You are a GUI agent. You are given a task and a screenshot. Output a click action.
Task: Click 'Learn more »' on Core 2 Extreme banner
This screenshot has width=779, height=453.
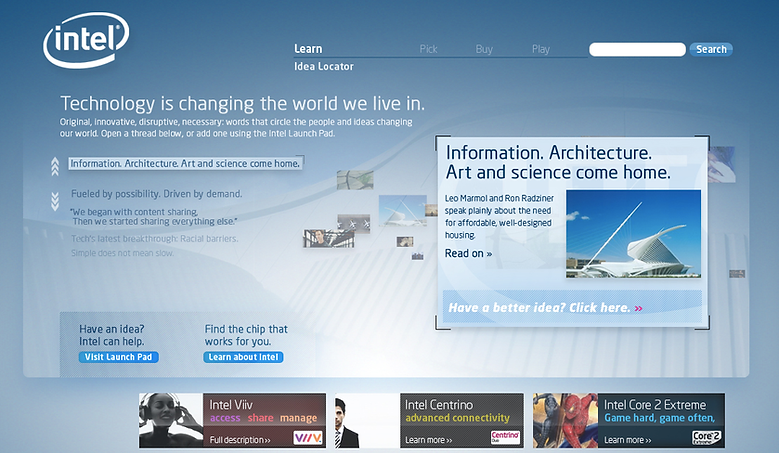click(x=627, y=440)
